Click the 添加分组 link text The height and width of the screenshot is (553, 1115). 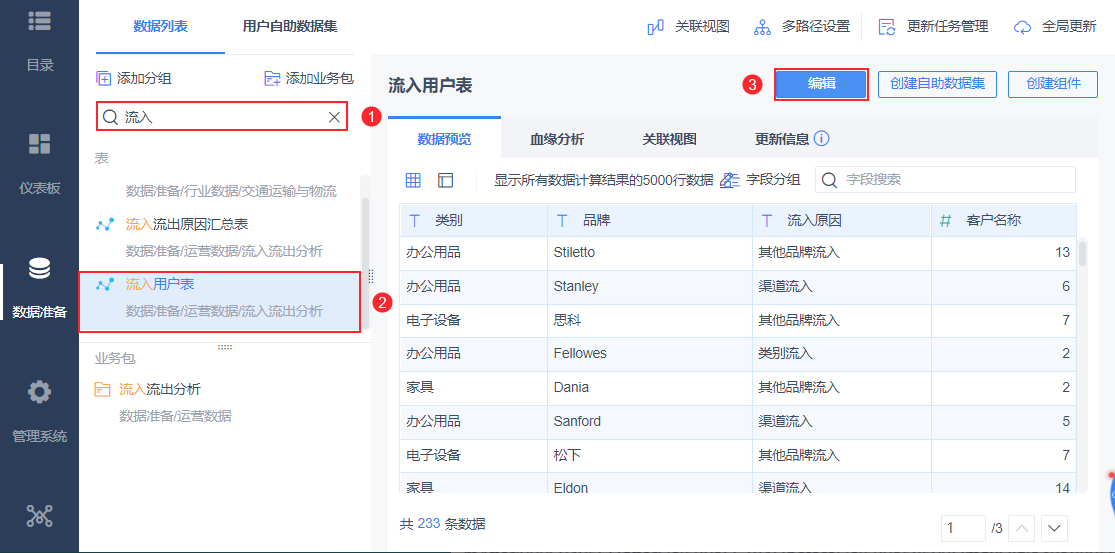pyautogui.click(x=144, y=78)
